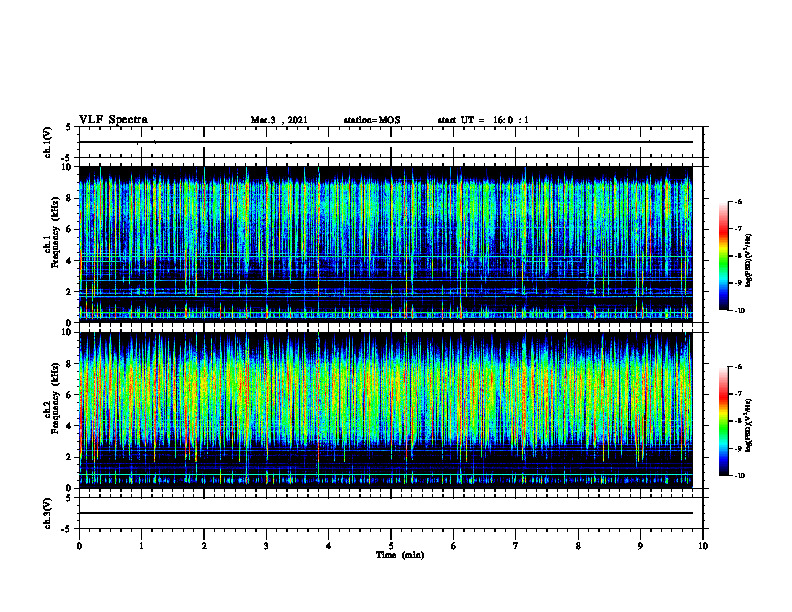Click time axis tick label "9"
792x612 pixels.
(x=640, y=546)
